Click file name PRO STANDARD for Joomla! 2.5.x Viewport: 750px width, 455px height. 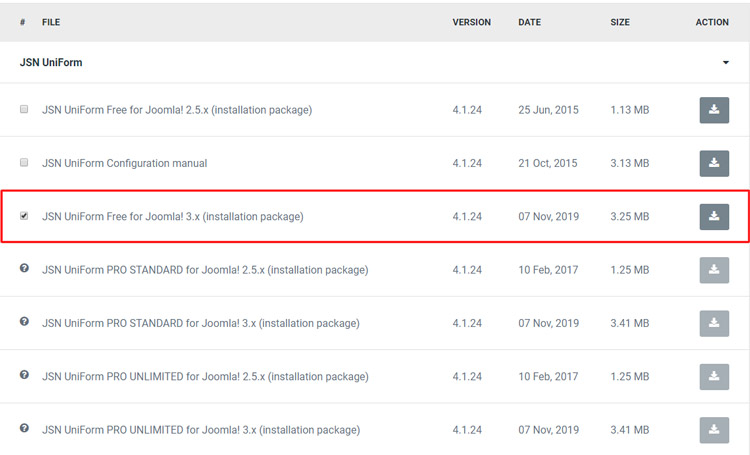click(205, 270)
